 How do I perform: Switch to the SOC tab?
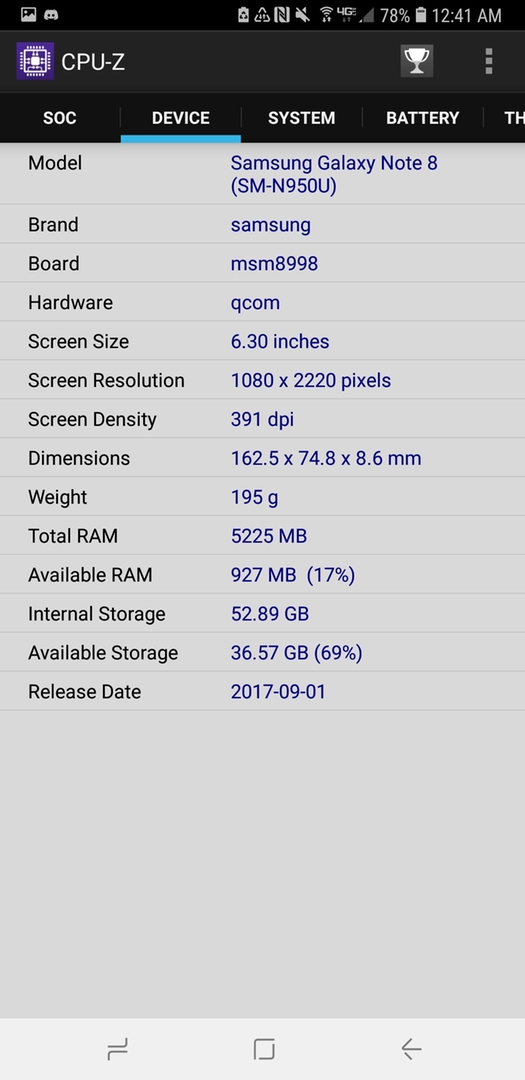(59, 118)
